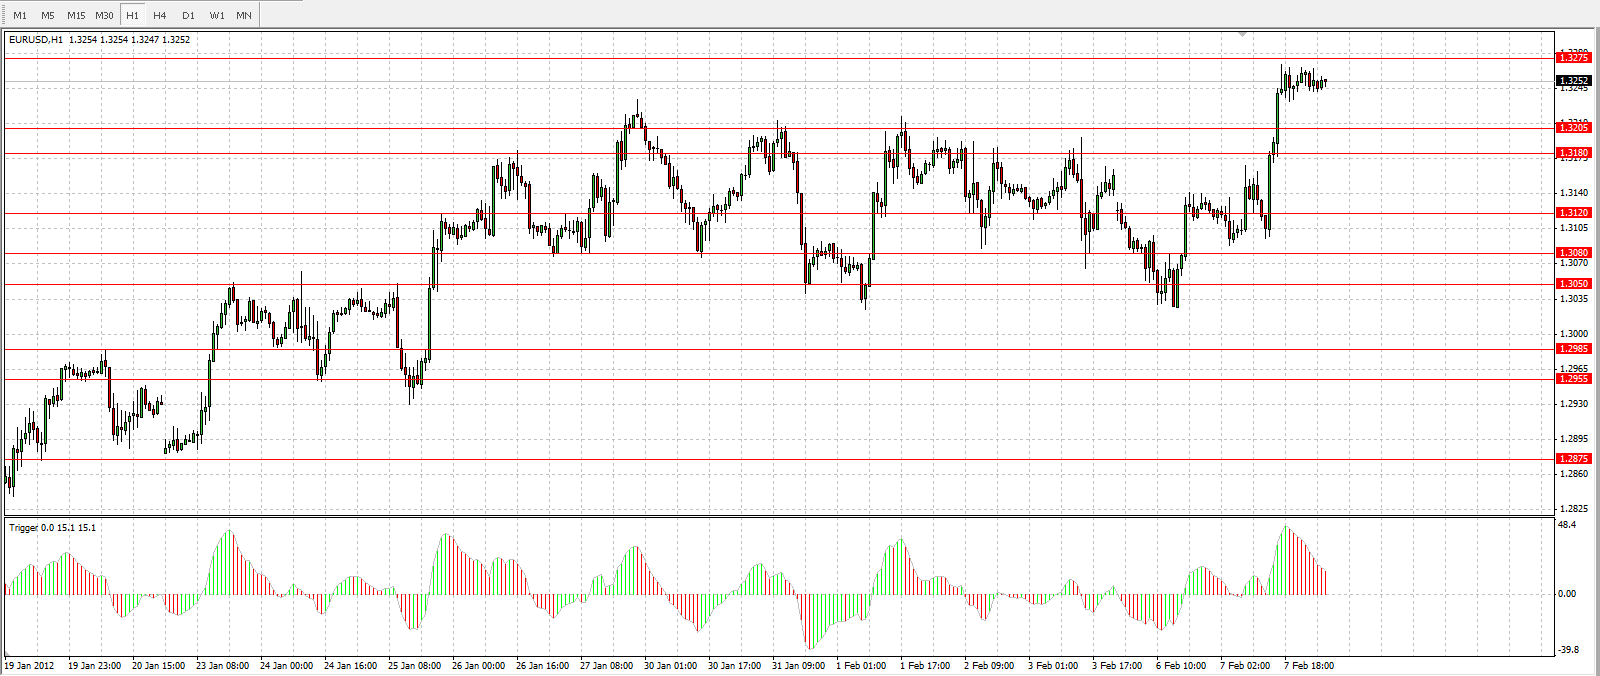Click the -39.8 indicator scale value

[x=1567, y=650]
